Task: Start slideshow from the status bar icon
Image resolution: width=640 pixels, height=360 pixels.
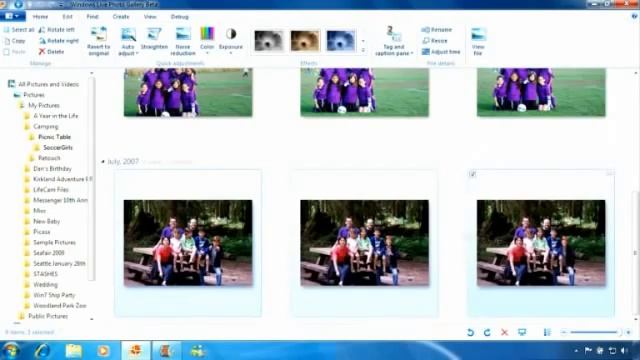Action: 522,332
